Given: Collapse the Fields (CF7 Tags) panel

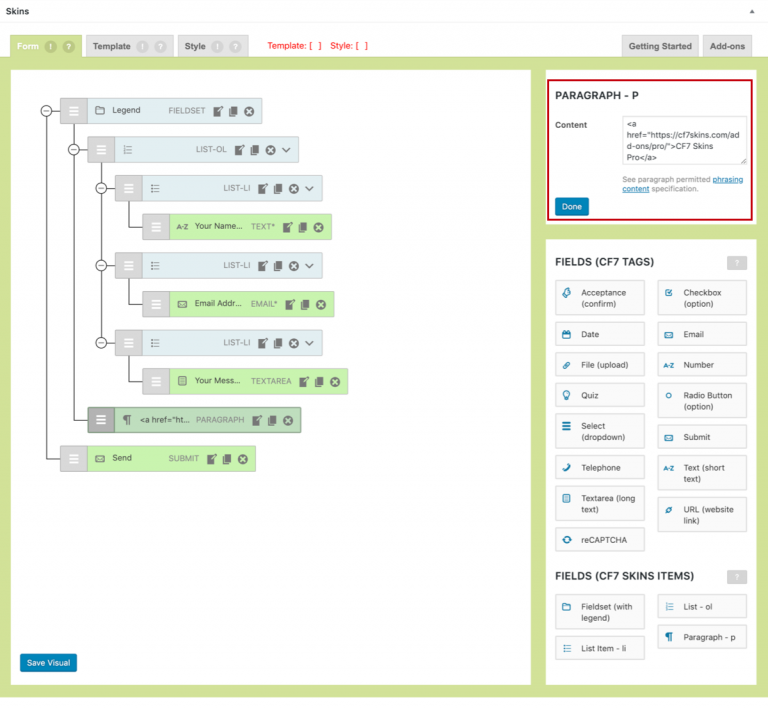Looking at the screenshot, I should tap(736, 263).
